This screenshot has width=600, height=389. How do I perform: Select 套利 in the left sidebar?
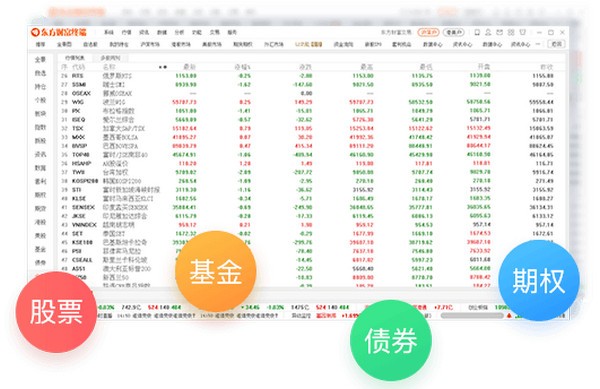40,181
